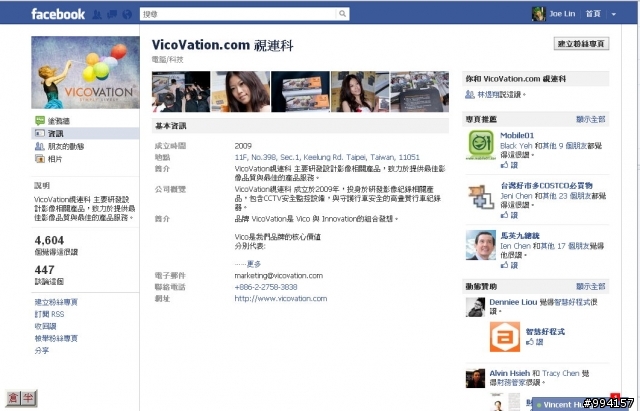Expand description with 更多 link
The height and width of the screenshot is (411, 640).
click(253, 264)
